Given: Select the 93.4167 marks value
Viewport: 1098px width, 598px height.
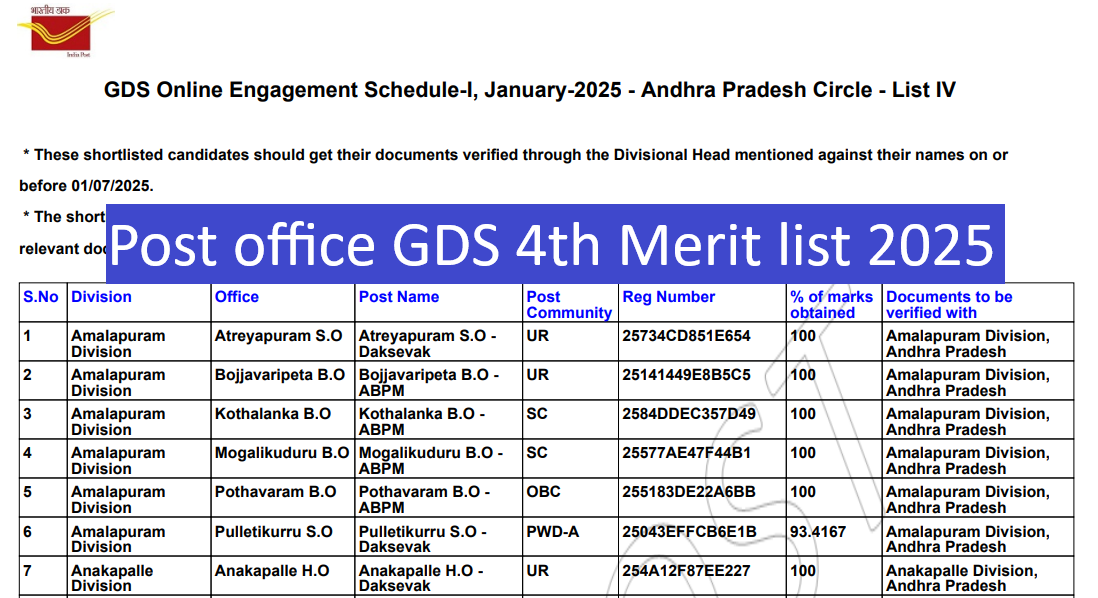Looking at the screenshot, I should (820, 532).
